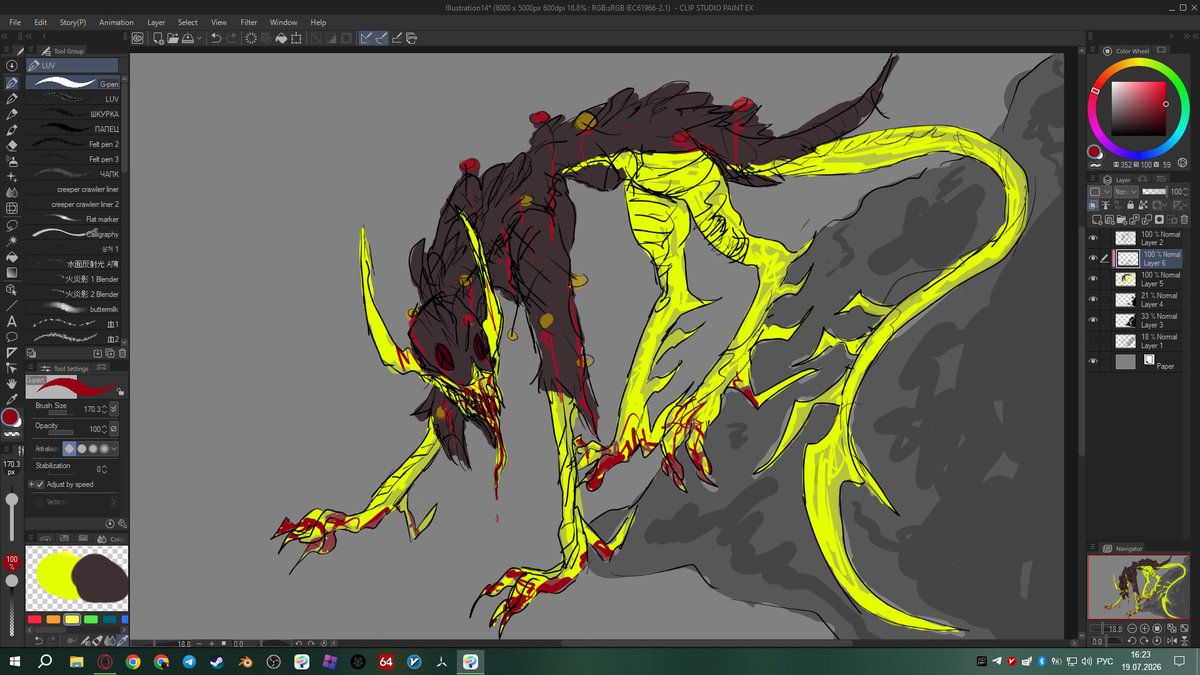
Task: Hide Layer 4 via eye icon
Action: tap(1093, 300)
